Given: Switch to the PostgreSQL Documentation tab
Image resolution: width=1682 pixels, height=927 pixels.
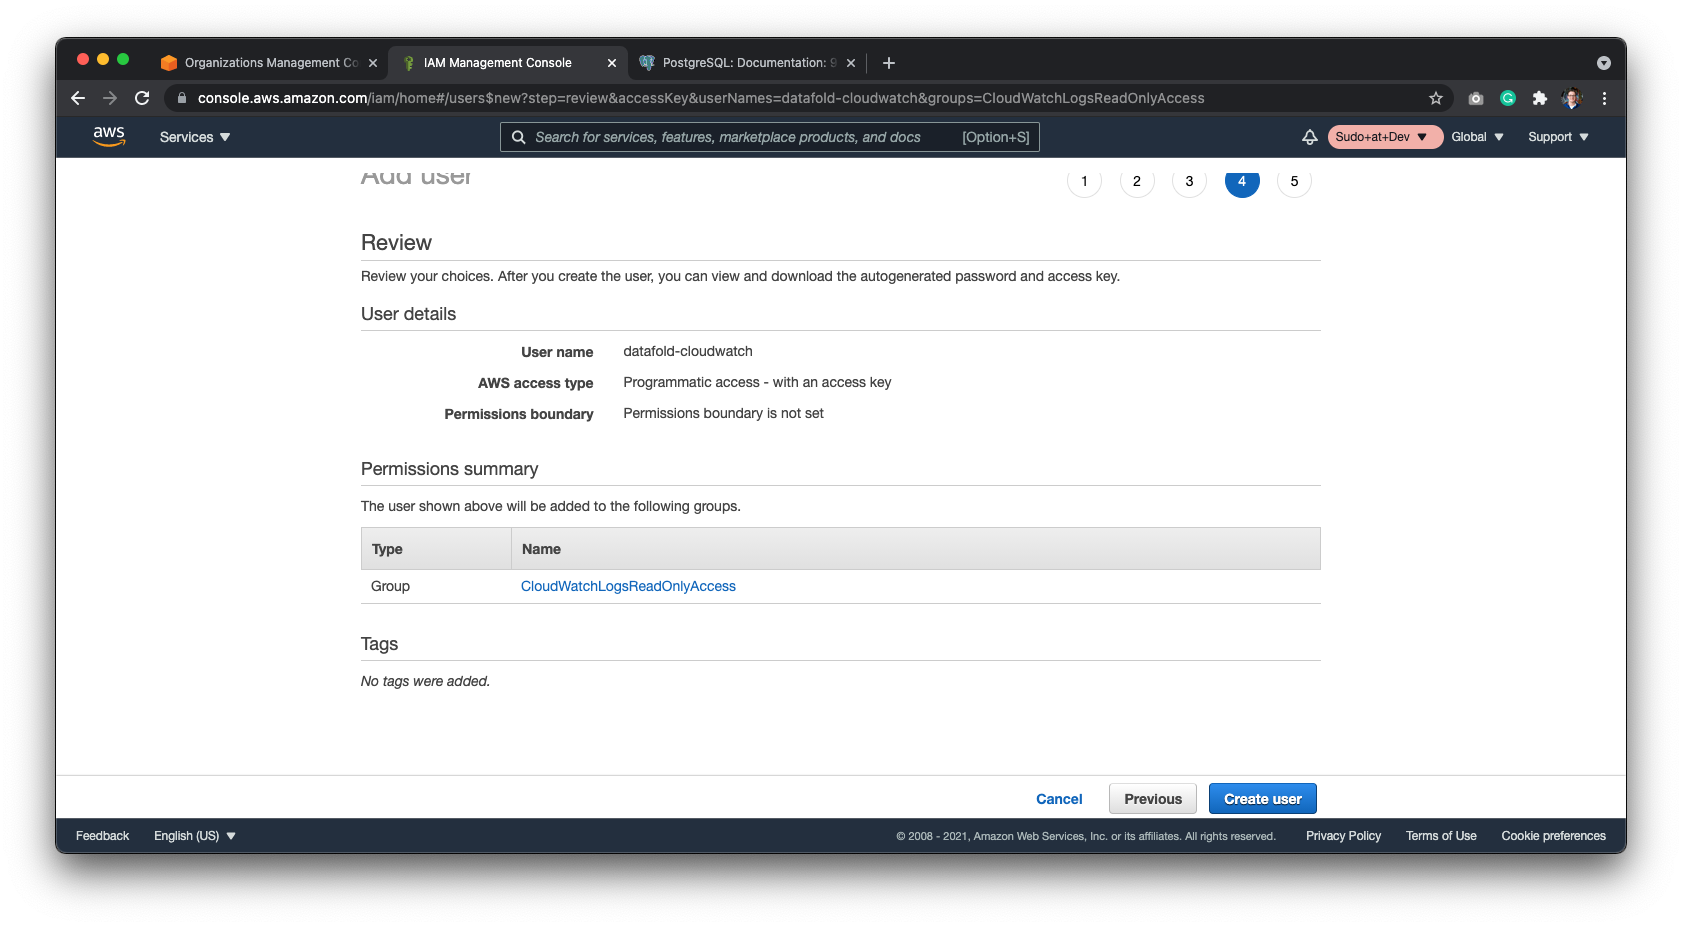Looking at the screenshot, I should (x=749, y=63).
